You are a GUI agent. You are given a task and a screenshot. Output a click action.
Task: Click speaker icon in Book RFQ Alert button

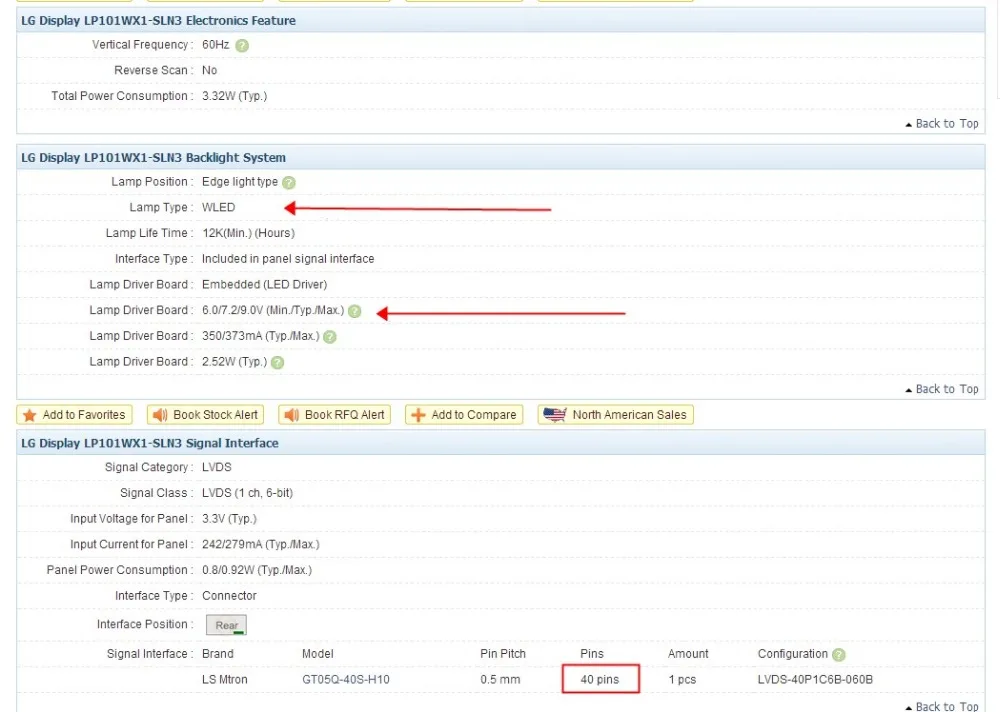pyautogui.click(x=291, y=415)
